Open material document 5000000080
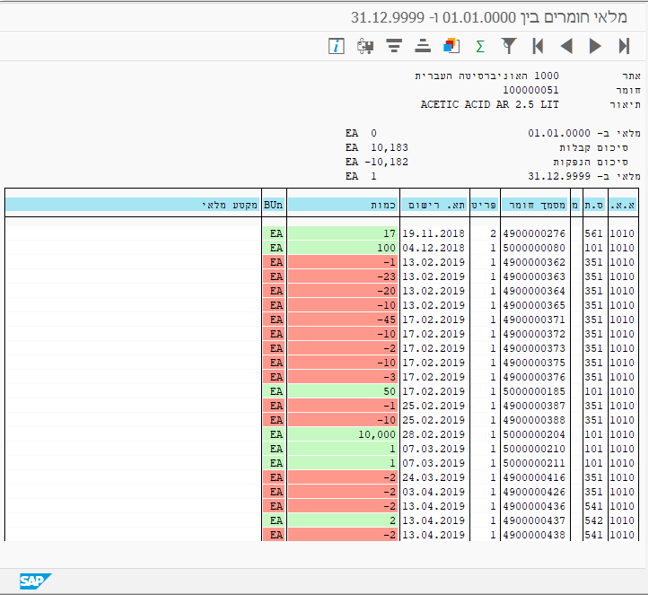This screenshot has width=648, height=595. (x=534, y=248)
